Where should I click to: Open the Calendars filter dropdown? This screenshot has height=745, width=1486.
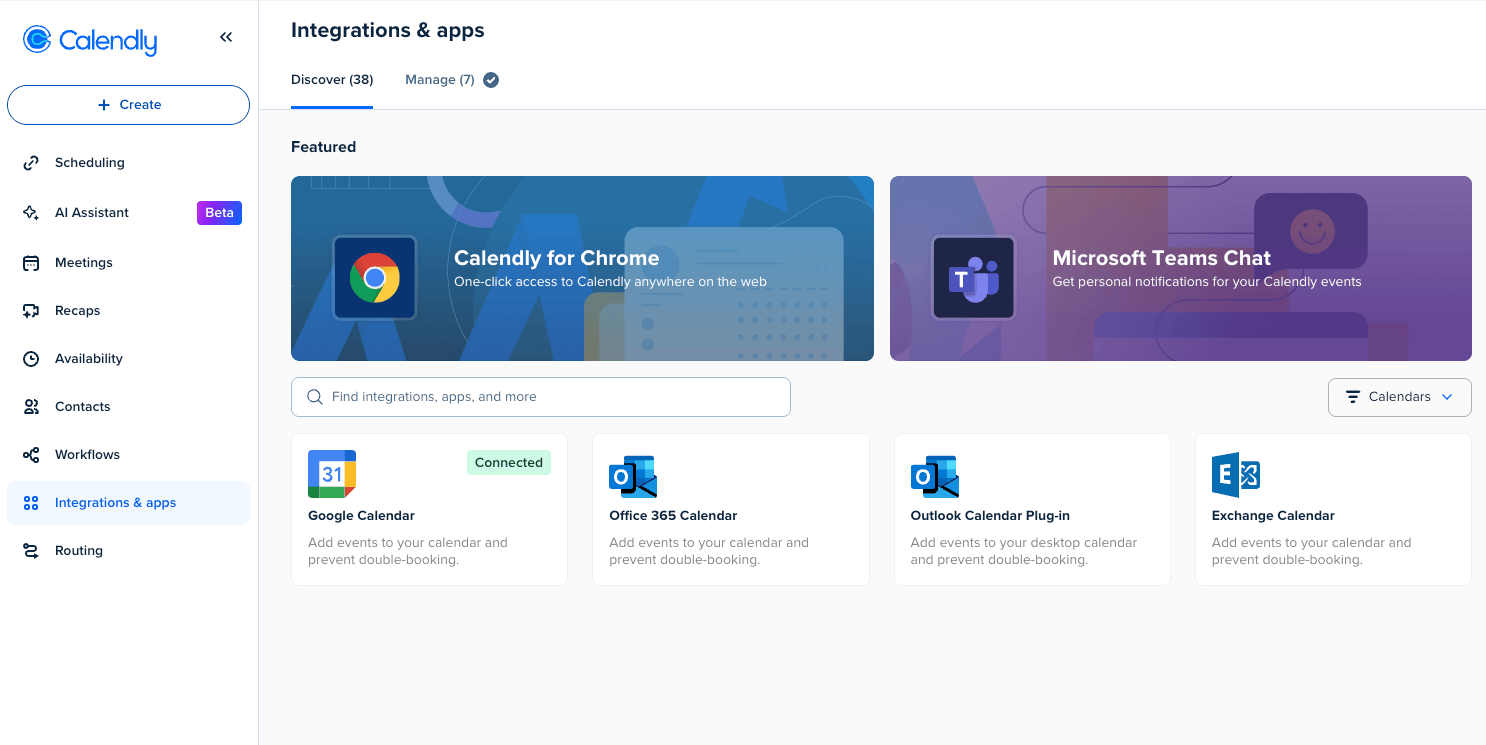1399,397
